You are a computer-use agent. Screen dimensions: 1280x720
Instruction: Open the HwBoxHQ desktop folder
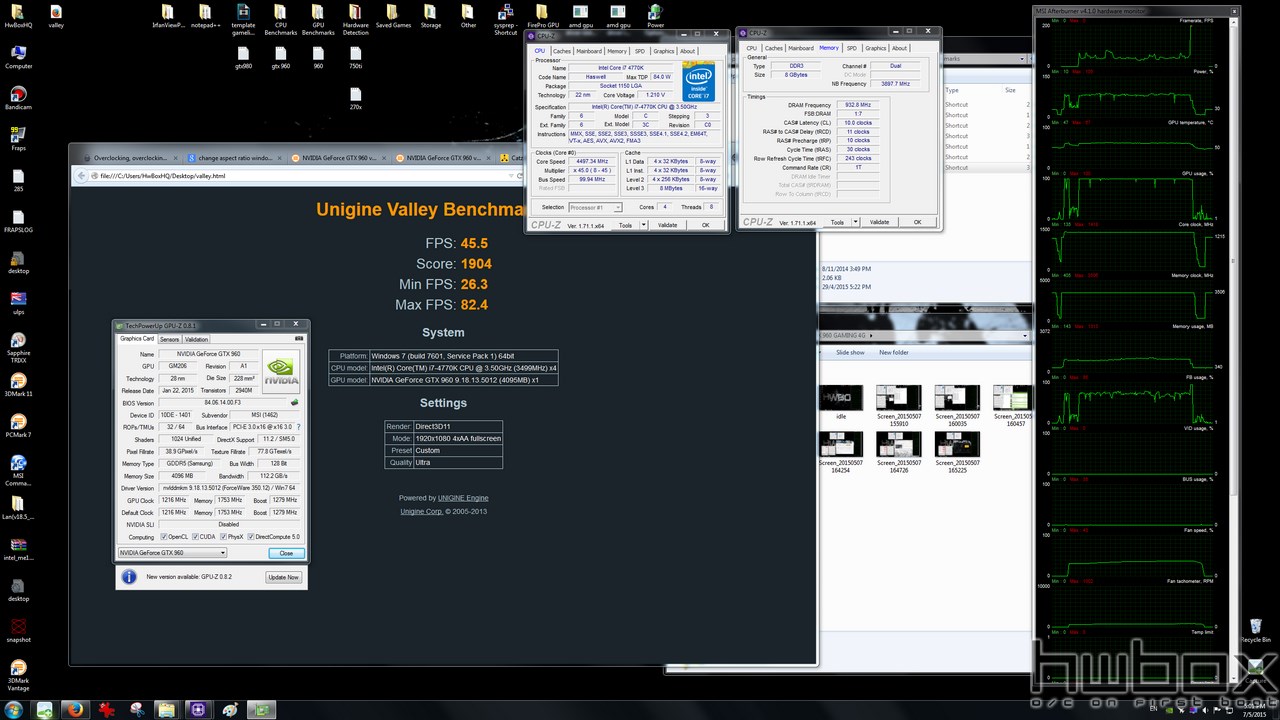[x=18, y=16]
